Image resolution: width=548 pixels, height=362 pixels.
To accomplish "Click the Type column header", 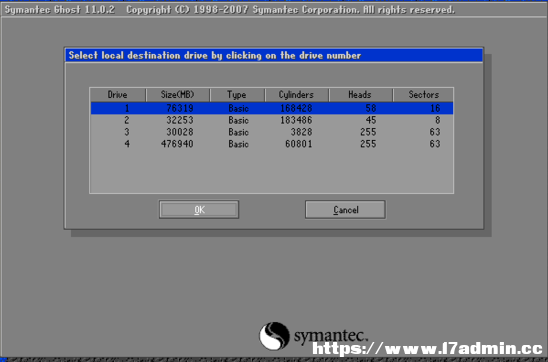I will [x=237, y=95].
